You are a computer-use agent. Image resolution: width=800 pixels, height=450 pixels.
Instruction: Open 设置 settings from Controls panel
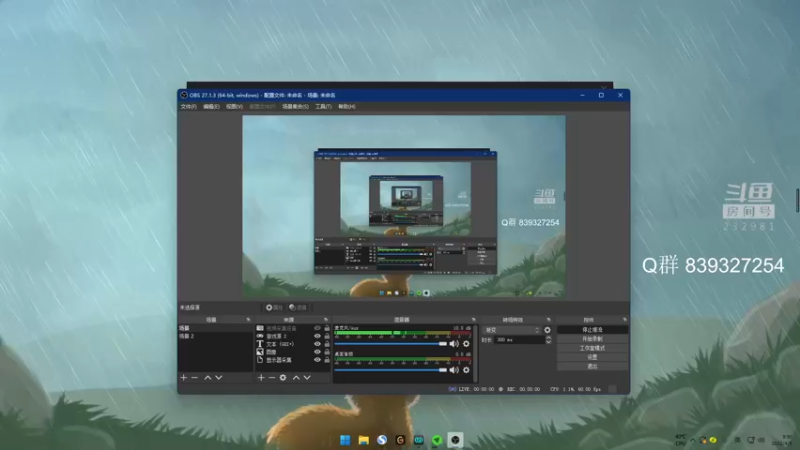pos(592,357)
